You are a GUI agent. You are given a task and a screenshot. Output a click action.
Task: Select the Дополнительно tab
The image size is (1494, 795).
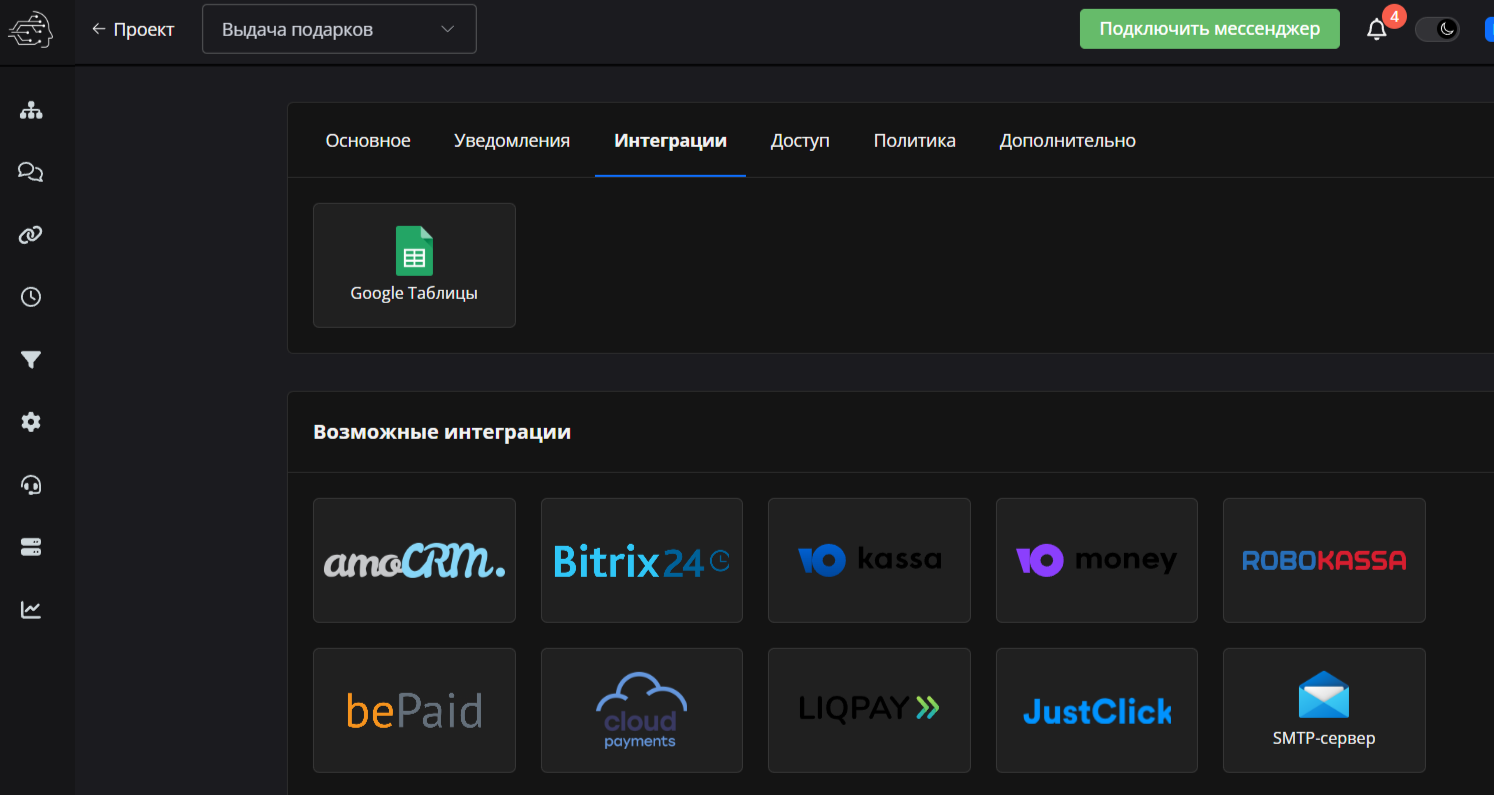click(x=1067, y=141)
